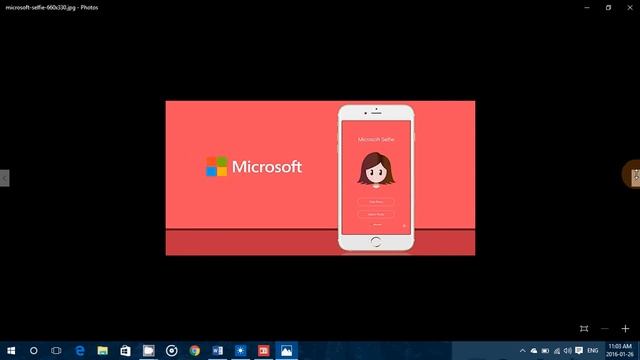
Task: Switch to Microsoft Word
Action: [218, 351]
